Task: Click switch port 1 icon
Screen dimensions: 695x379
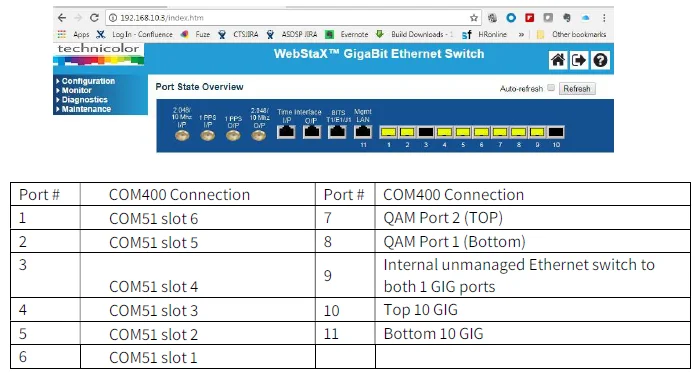Action: coord(389,132)
